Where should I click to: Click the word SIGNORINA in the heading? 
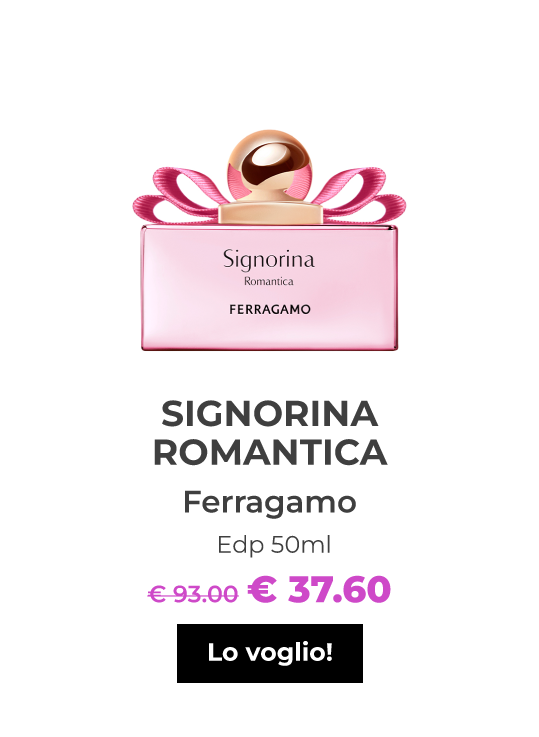tap(270, 415)
